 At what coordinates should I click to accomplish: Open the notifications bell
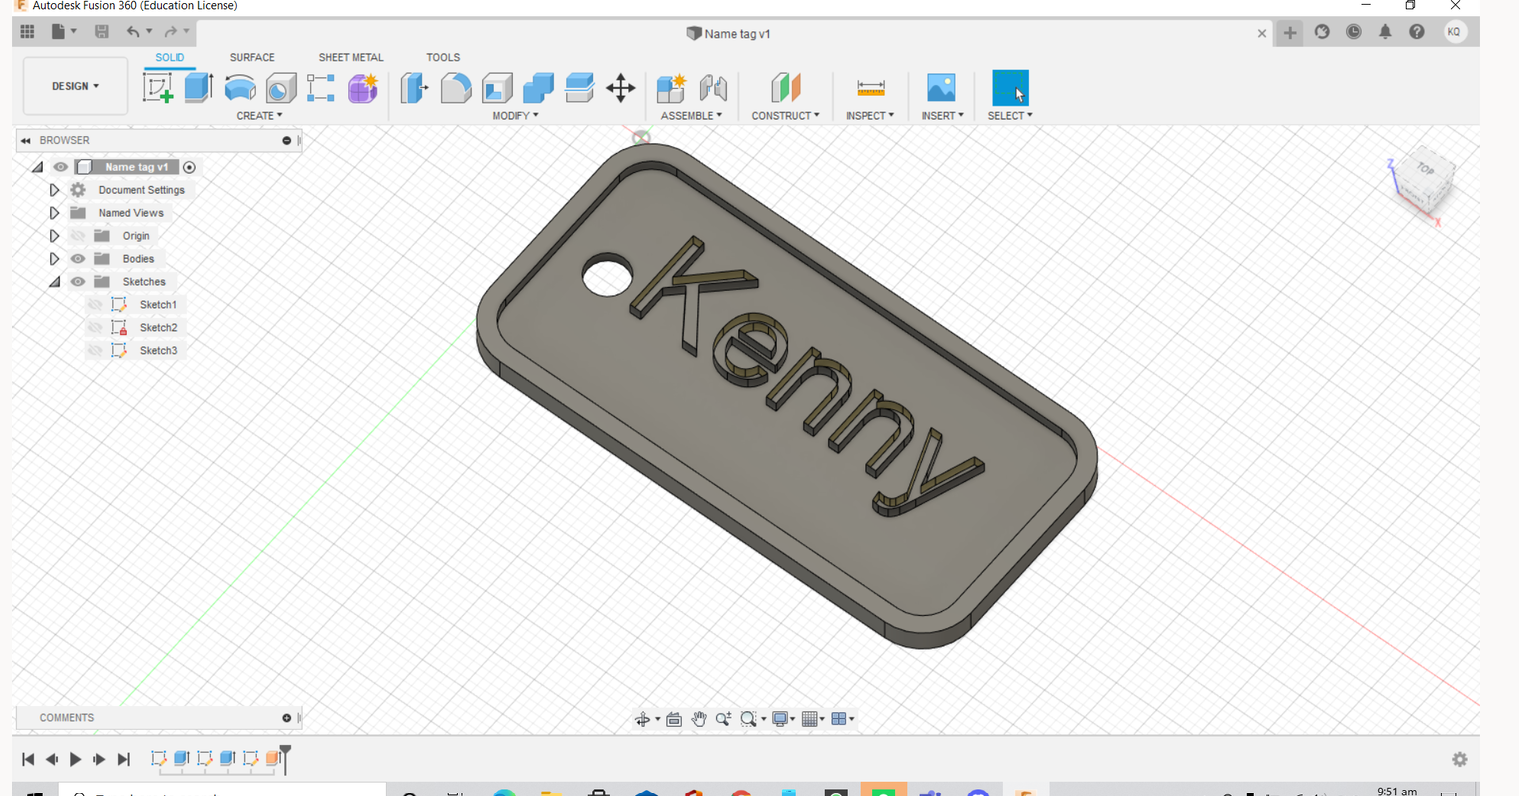[1385, 32]
